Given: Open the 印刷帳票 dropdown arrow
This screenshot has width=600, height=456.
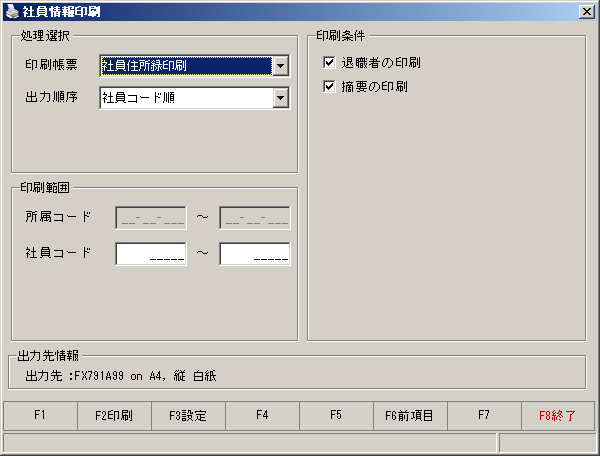Looking at the screenshot, I should (x=280, y=66).
